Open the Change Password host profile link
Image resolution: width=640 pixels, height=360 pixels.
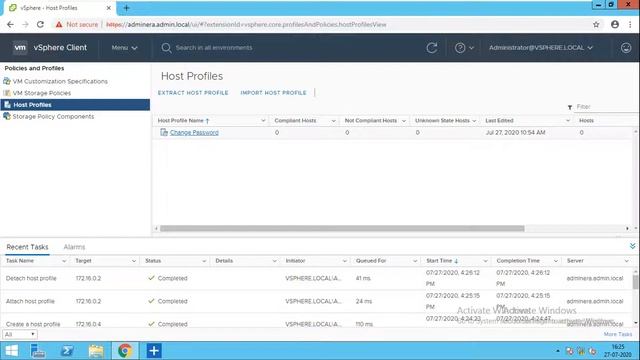click(194, 133)
